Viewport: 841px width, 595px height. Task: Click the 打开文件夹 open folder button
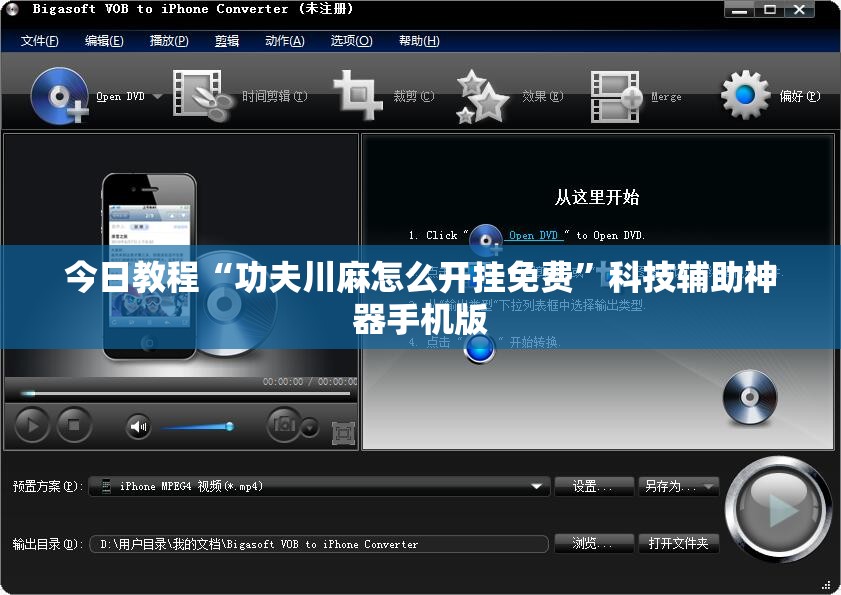click(x=678, y=543)
